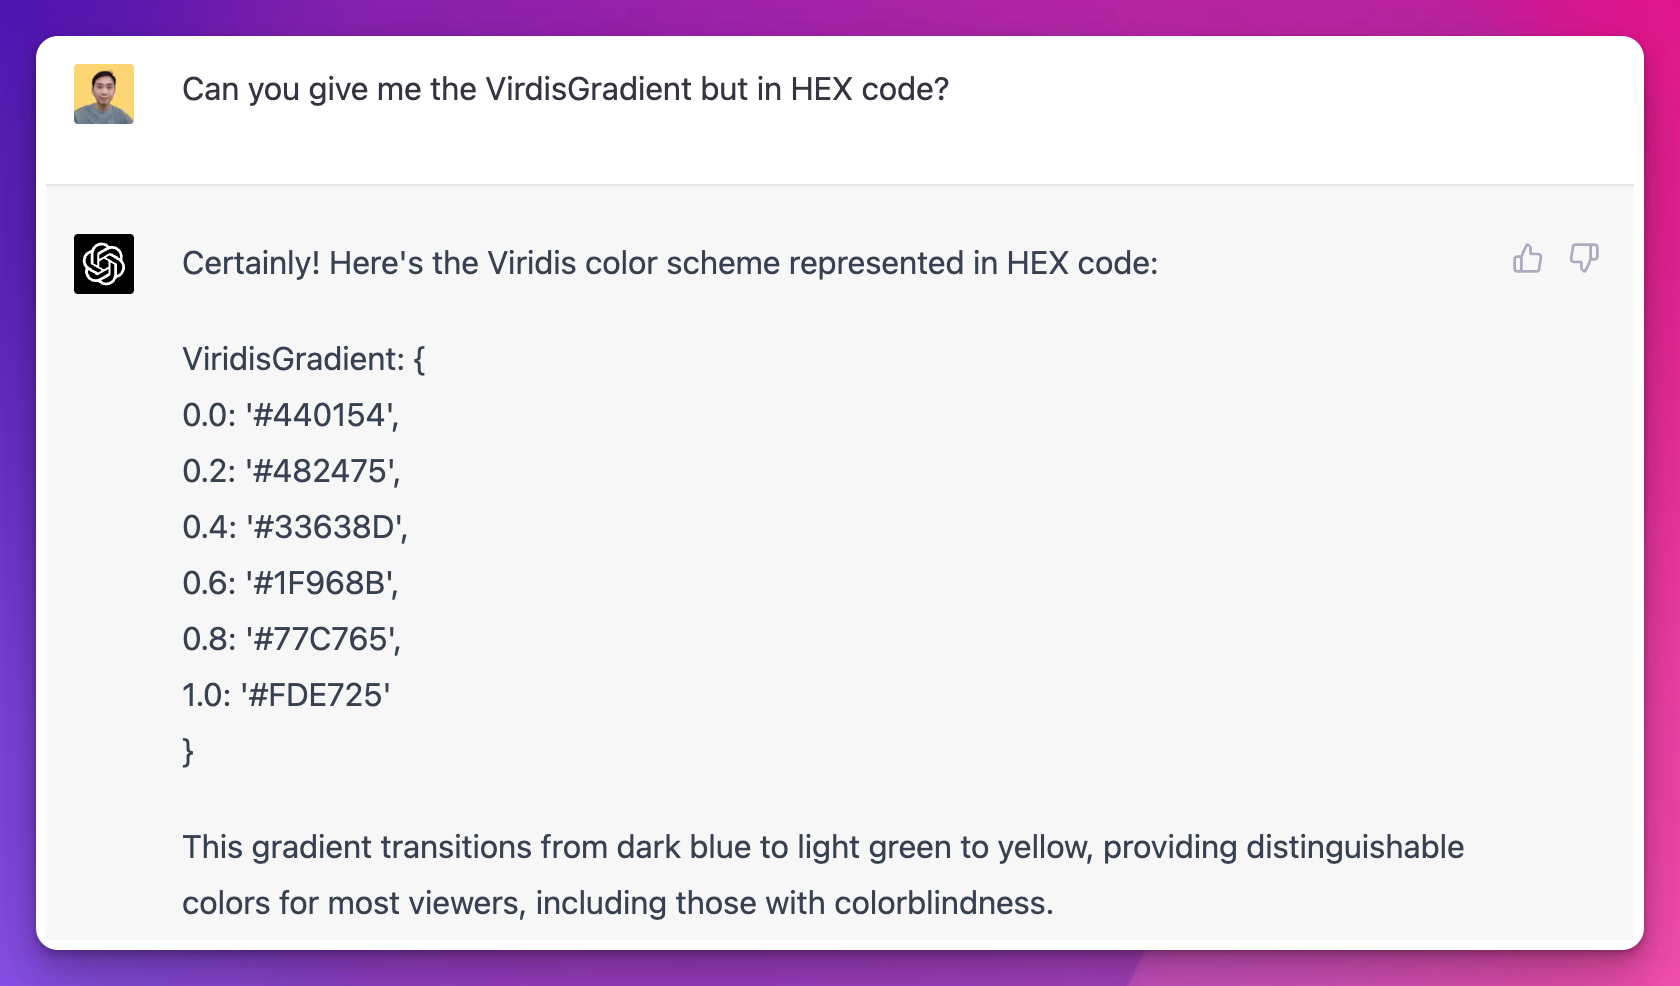Click 'HEX code?' in the user prompt
Image resolution: width=1680 pixels, height=986 pixels.
pos(869,90)
